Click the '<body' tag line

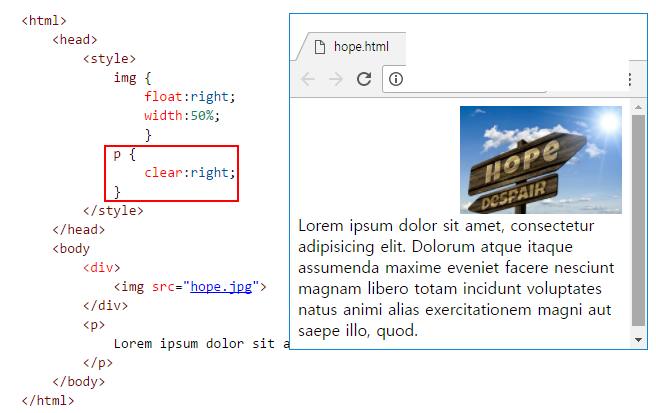(71, 249)
